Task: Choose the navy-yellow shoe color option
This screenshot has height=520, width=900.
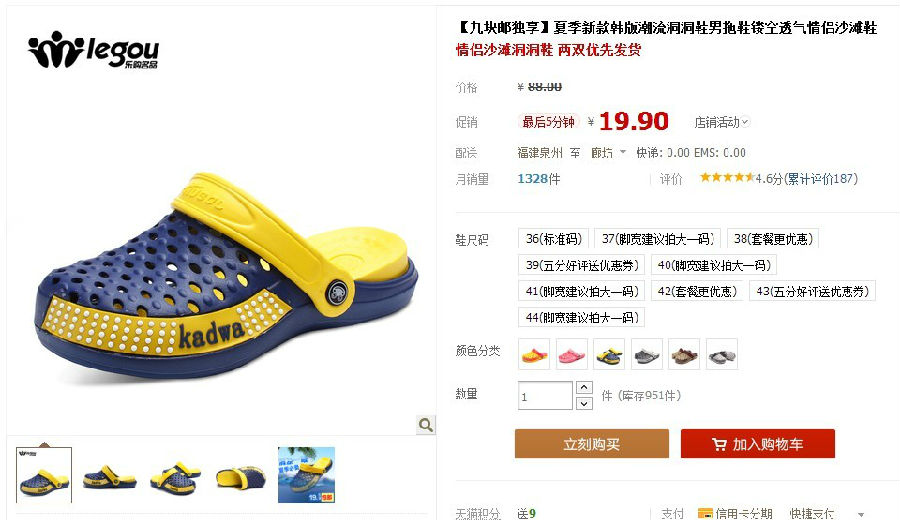Action: (609, 354)
